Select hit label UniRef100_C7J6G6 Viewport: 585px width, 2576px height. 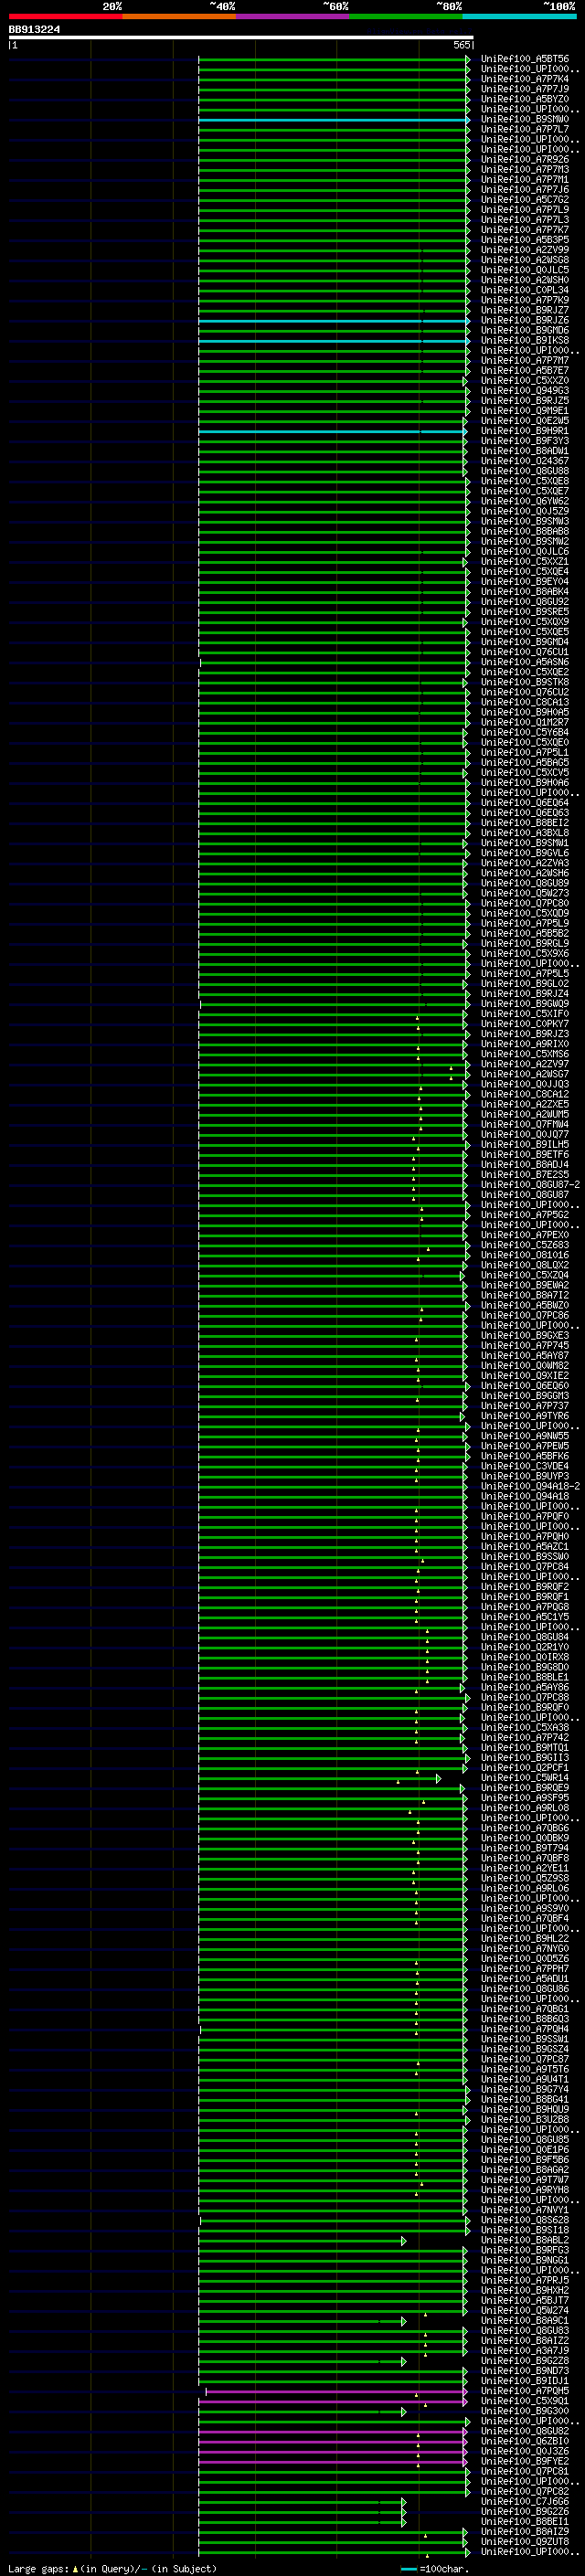525,2502
